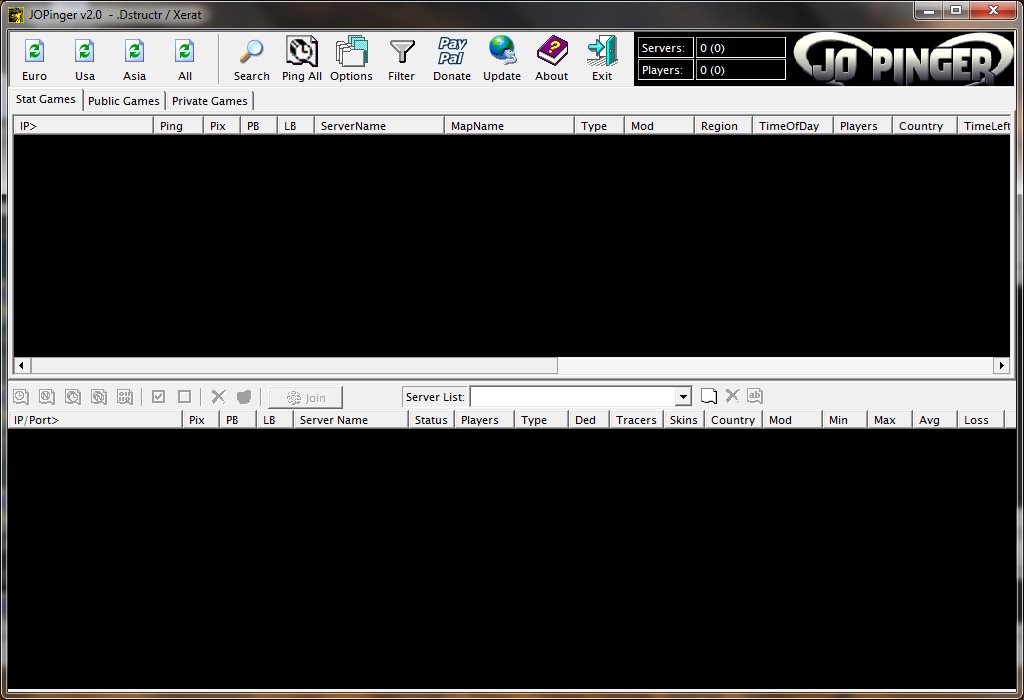The height and width of the screenshot is (700, 1024).
Task: Sort upper list by ServerName column
Action: coord(379,126)
